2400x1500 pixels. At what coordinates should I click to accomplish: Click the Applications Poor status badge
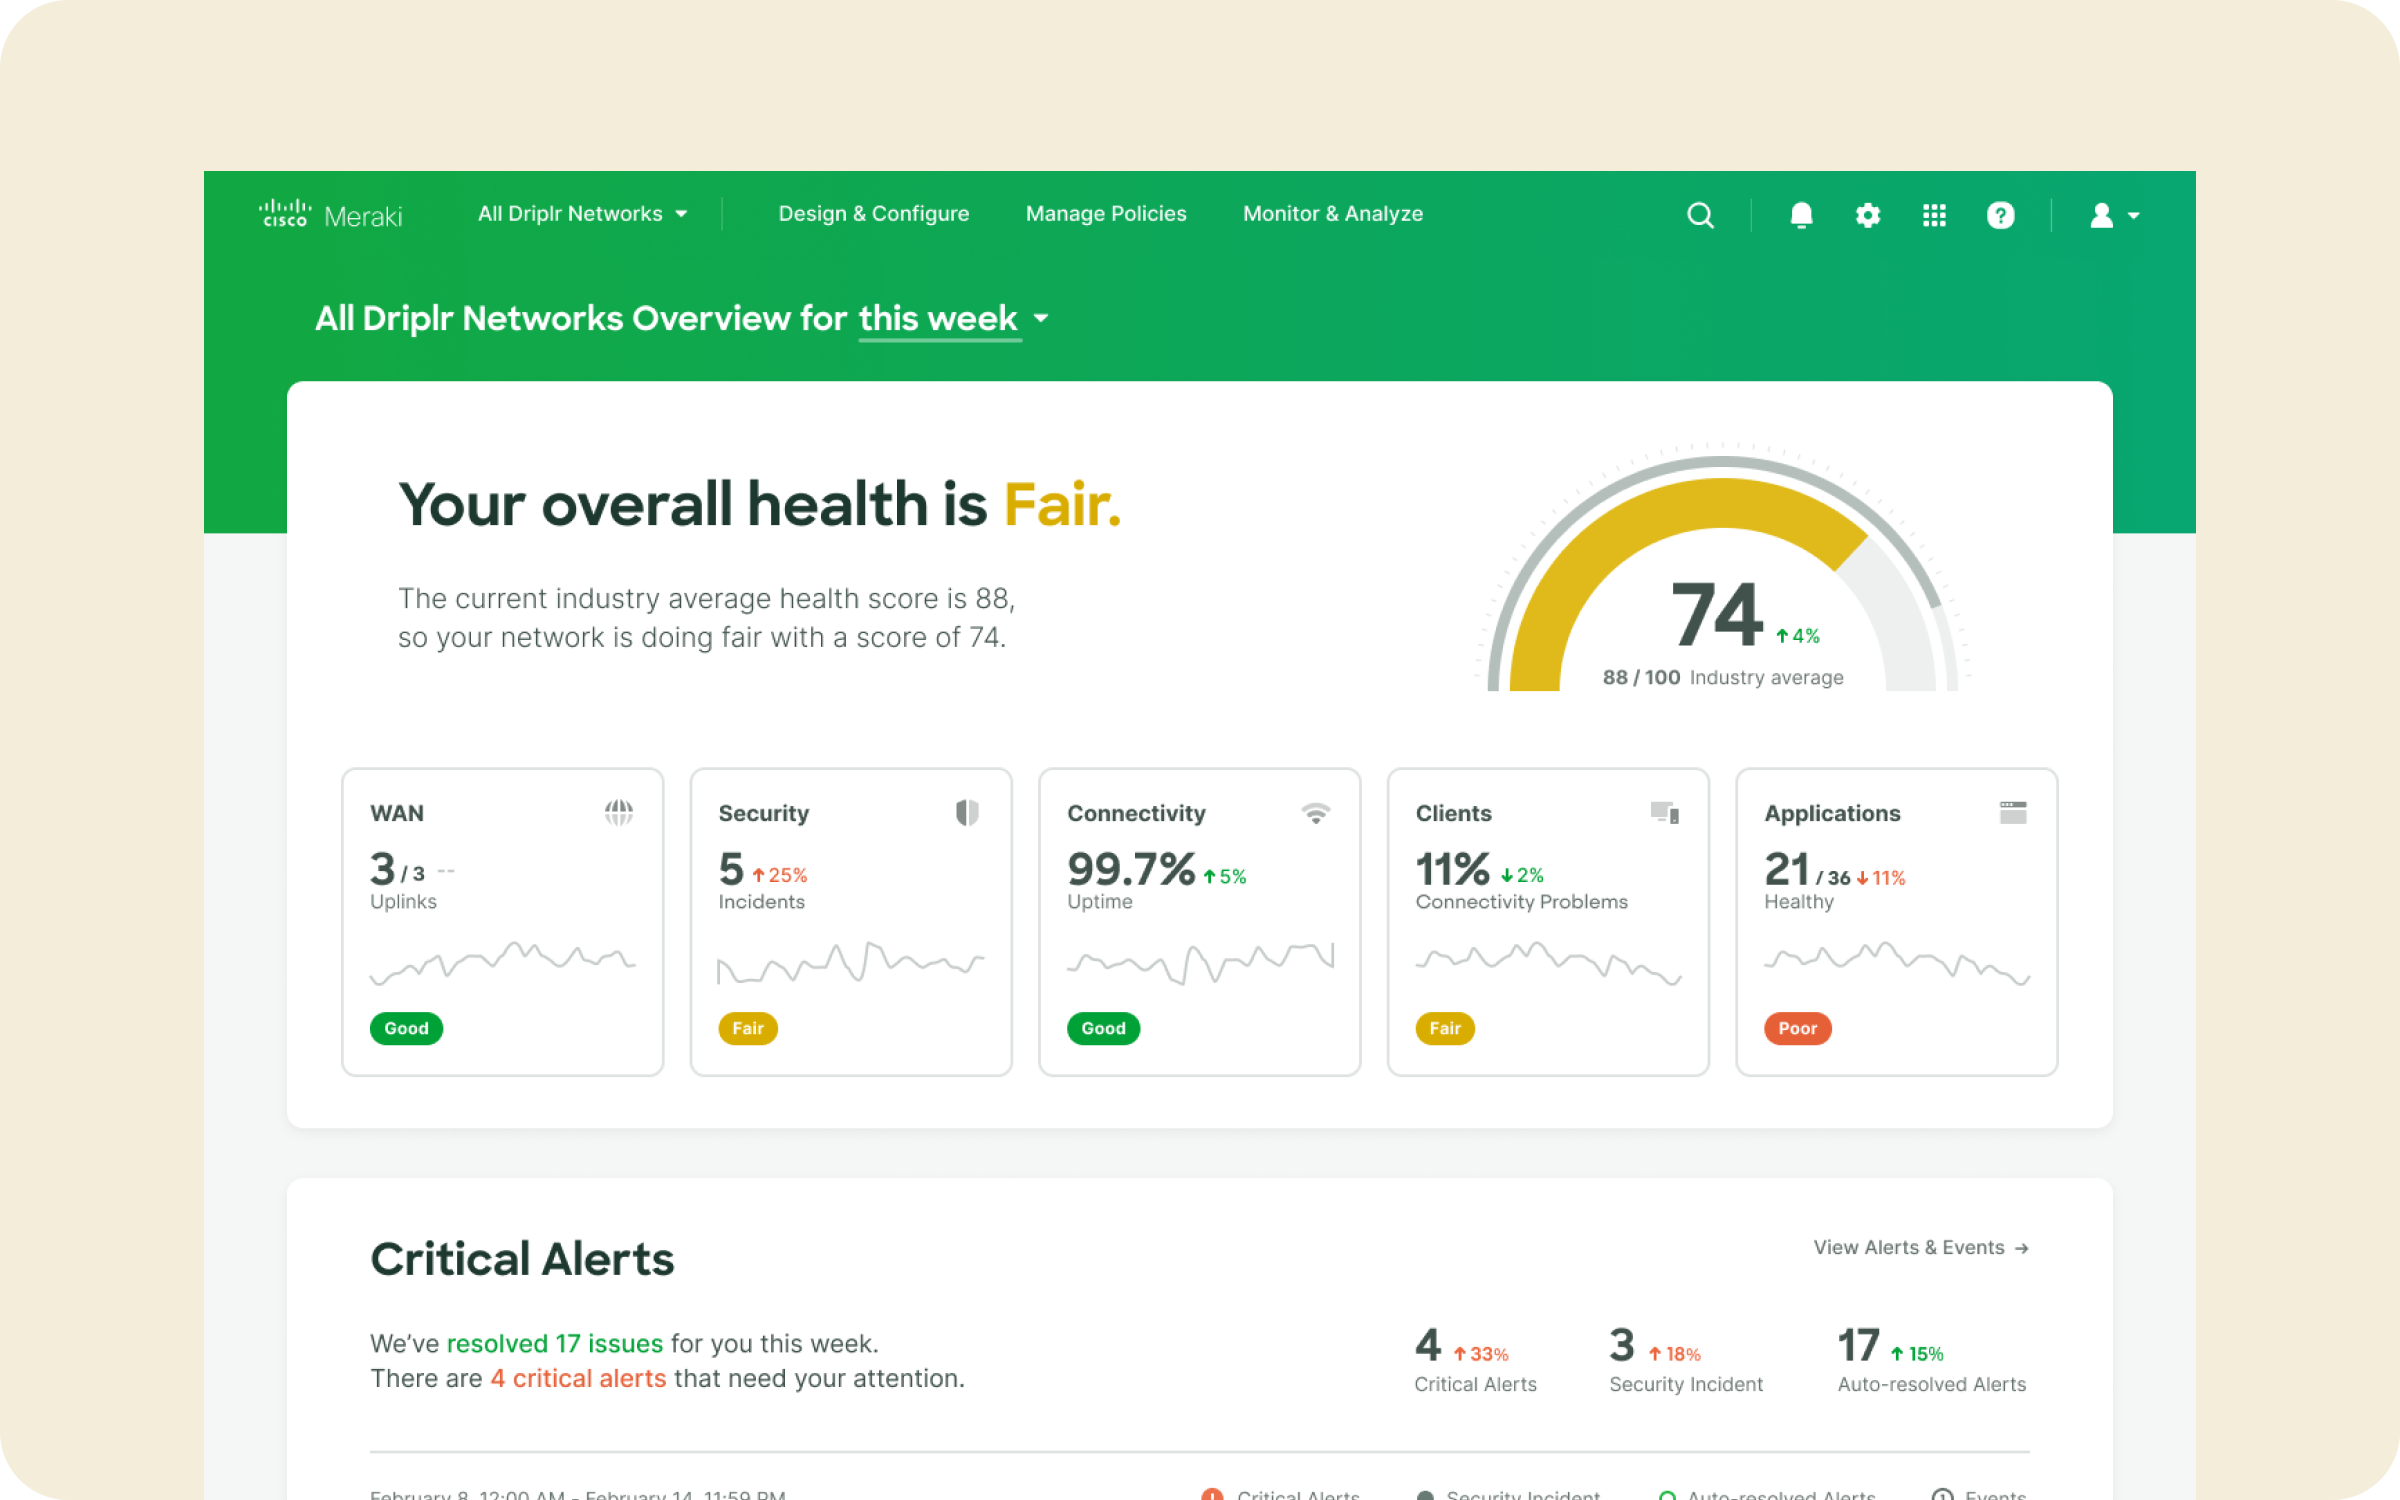[x=1797, y=1028]
